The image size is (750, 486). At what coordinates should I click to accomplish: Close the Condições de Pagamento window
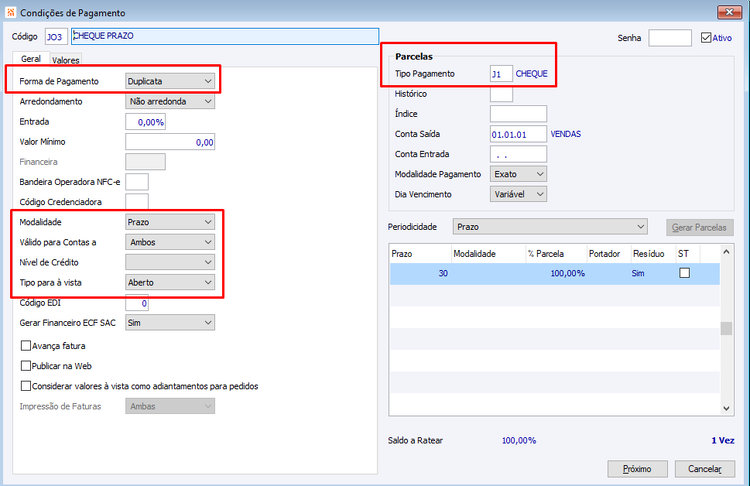[729, 12]
